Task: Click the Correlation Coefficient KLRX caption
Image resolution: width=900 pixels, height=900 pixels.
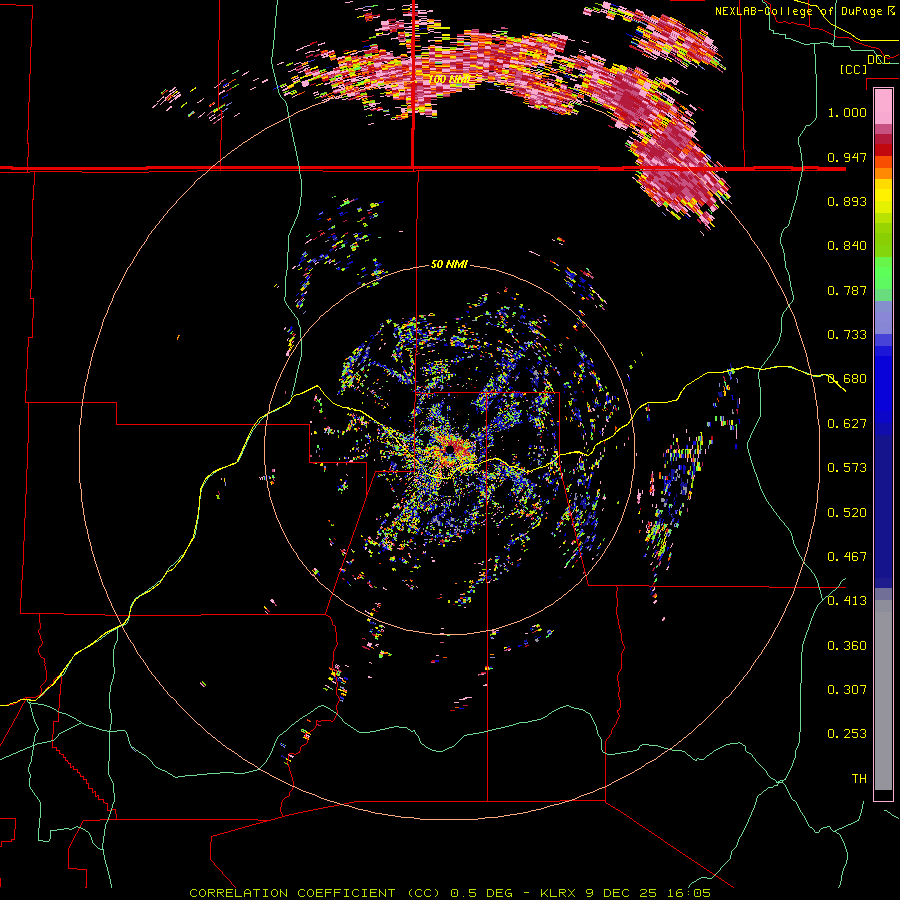Action: pyautogui.click(x=450, y=893)
